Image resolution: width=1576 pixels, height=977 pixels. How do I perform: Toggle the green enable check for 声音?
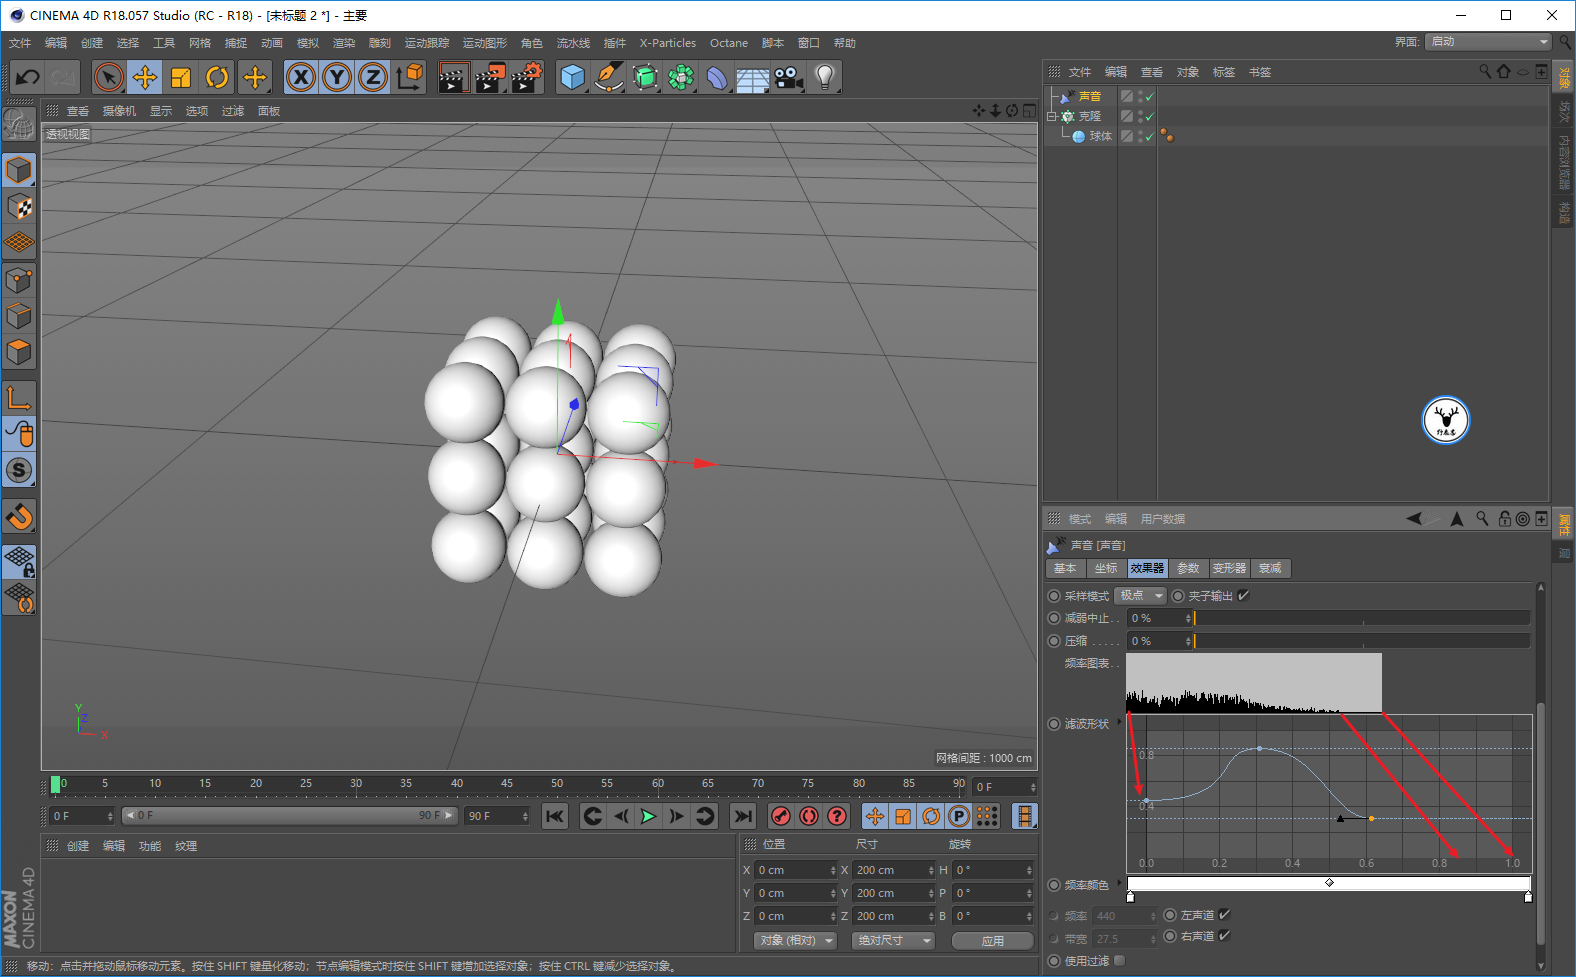coord(1150,97)
